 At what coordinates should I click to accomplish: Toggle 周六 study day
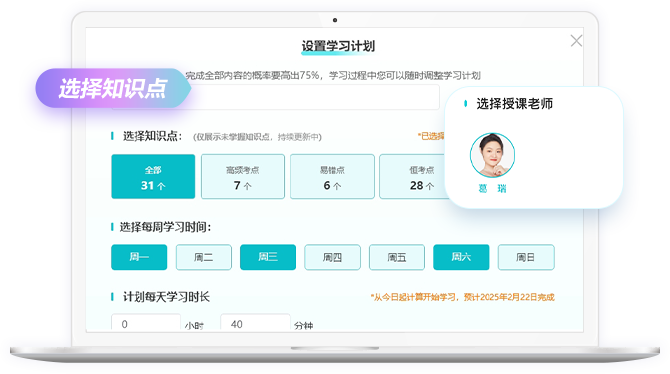tap(461, 257)
